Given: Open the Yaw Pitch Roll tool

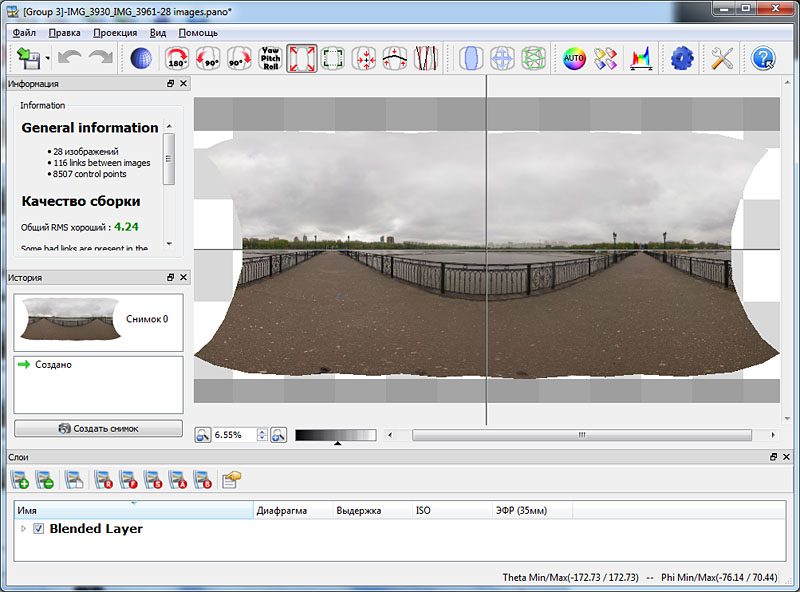Looking at the screenshot, I should 270,58.
